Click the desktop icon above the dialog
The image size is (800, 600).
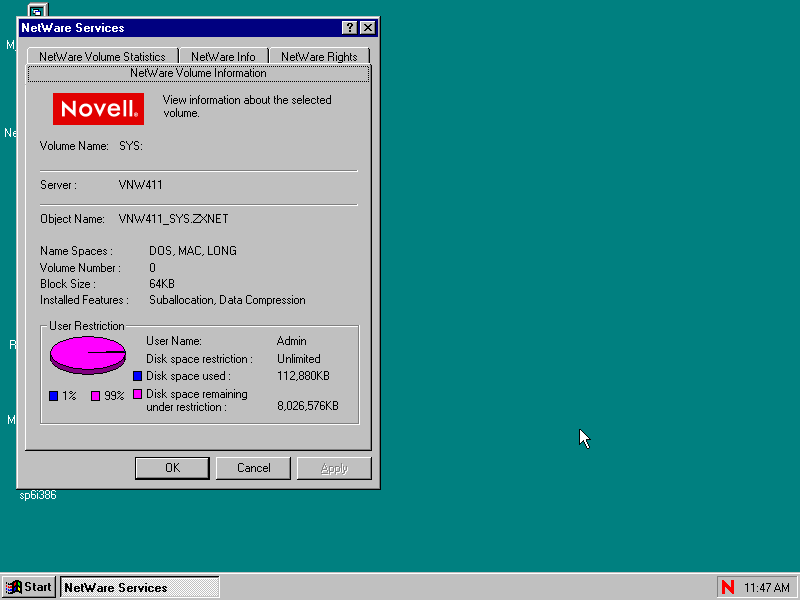[x=38, y=10]
